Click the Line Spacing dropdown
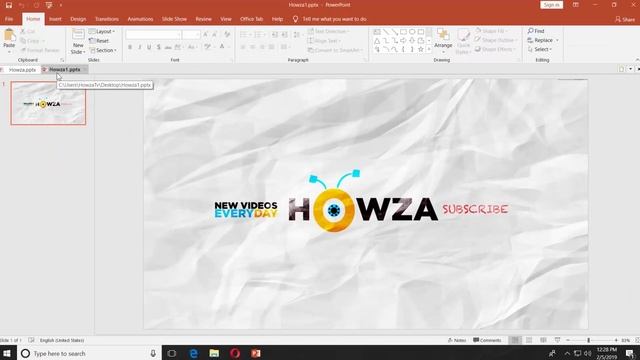 (x=298, y=35)
